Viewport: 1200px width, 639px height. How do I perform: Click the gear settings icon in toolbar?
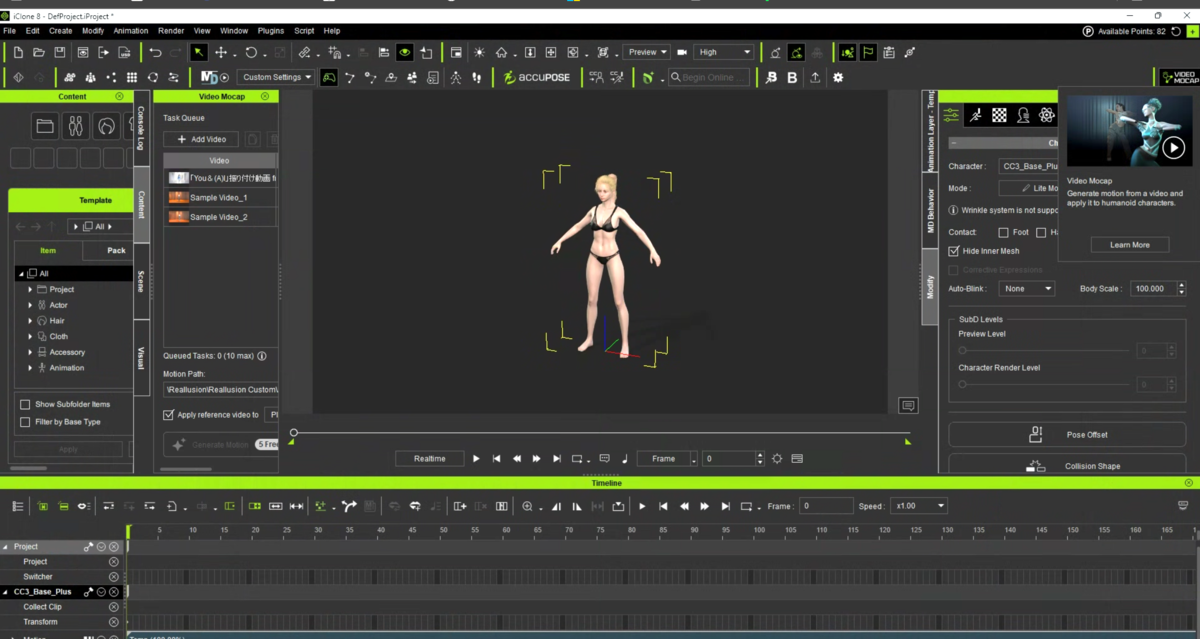[x=838, y=77]
